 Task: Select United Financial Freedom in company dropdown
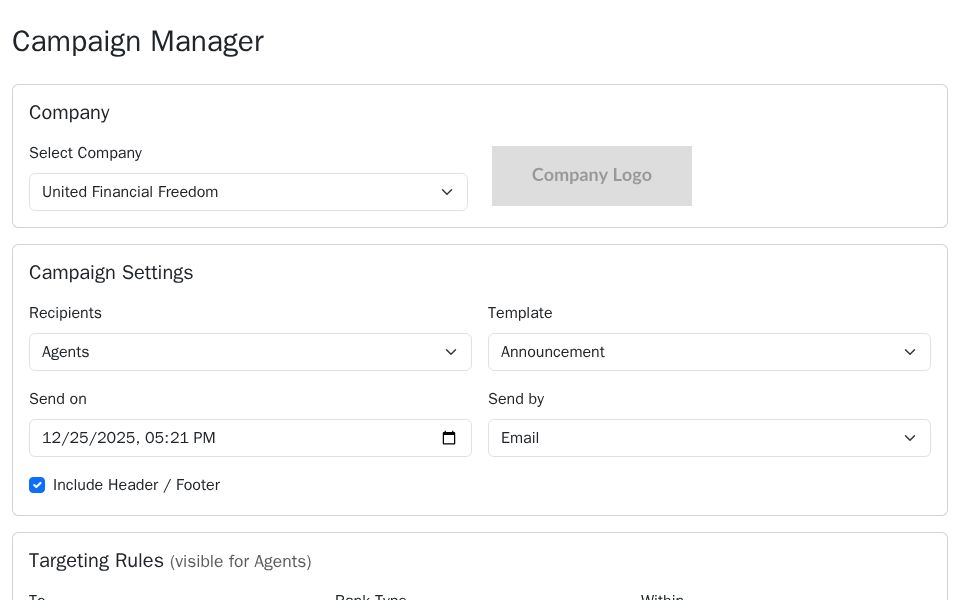coord(248,192)
